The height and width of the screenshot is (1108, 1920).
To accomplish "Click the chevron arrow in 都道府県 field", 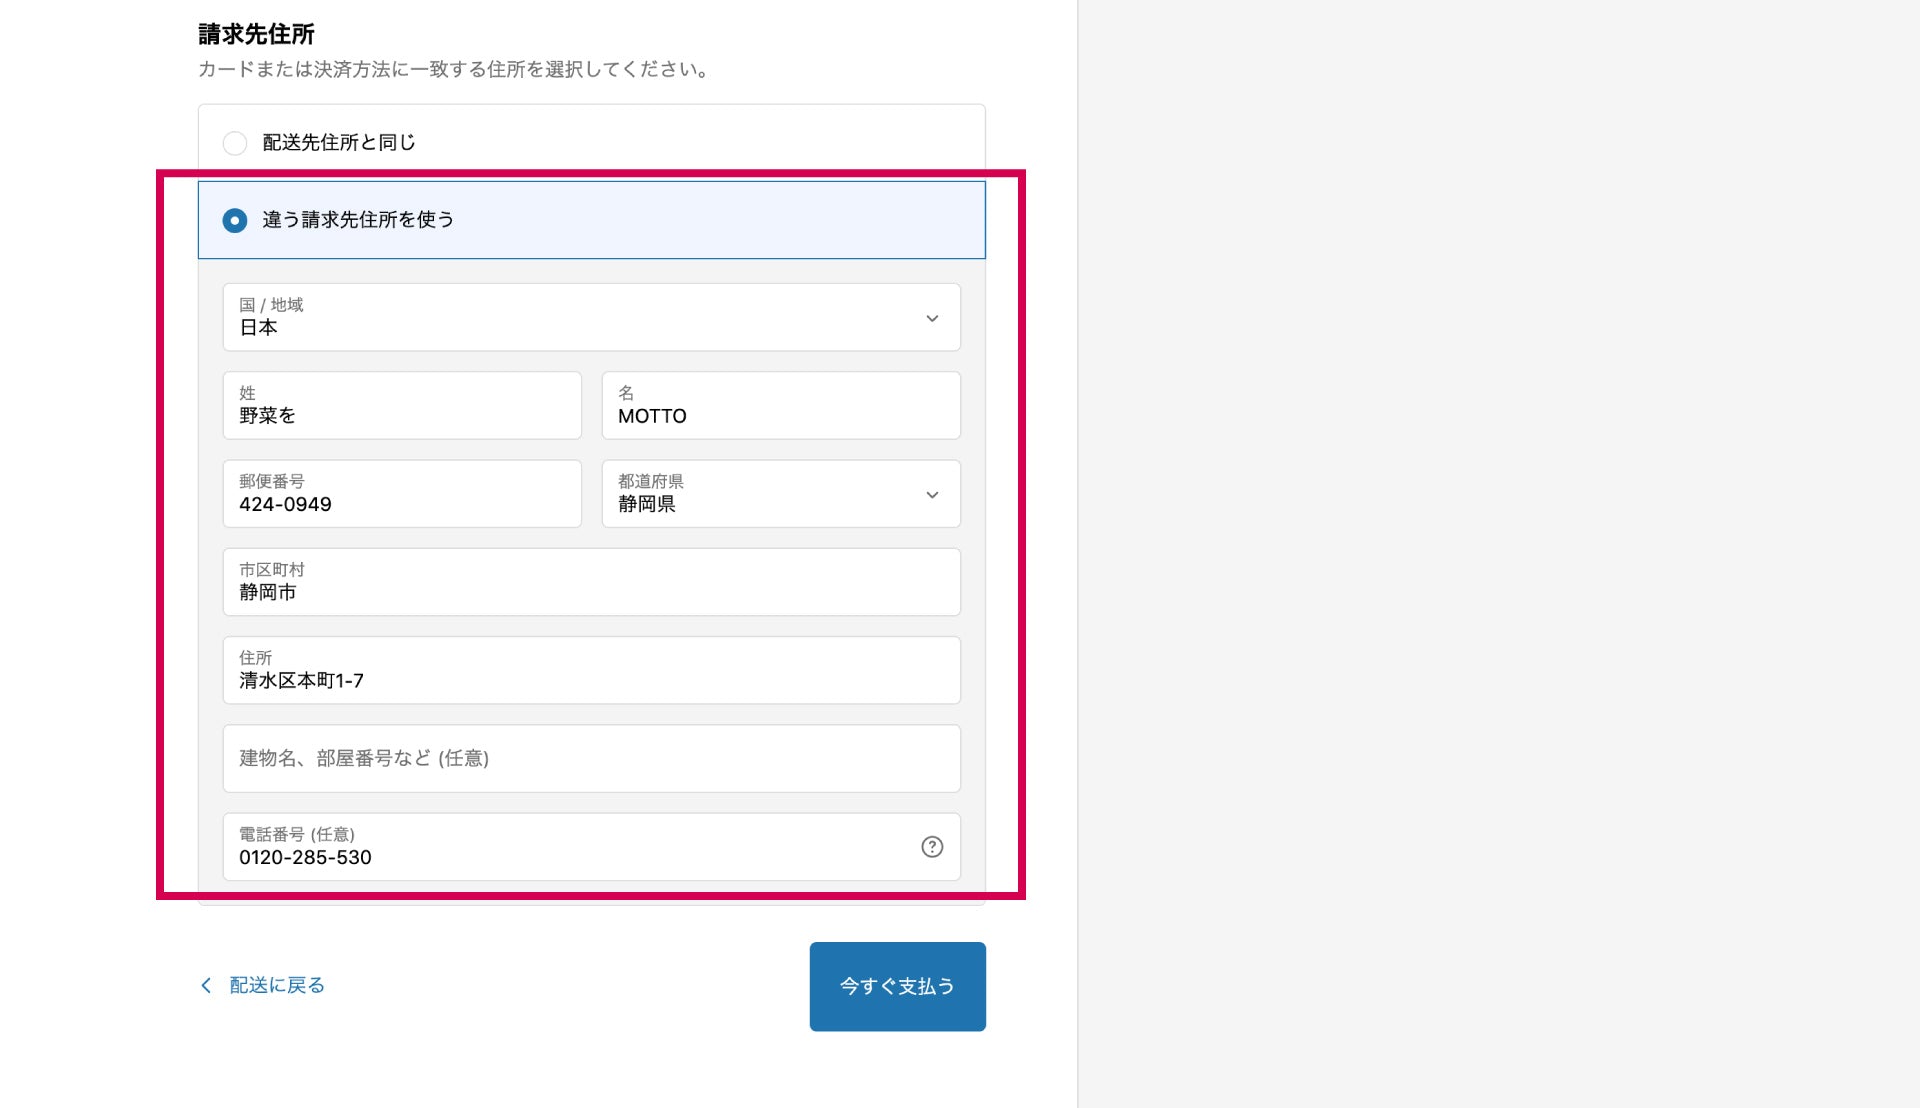I will pos(931,495).
